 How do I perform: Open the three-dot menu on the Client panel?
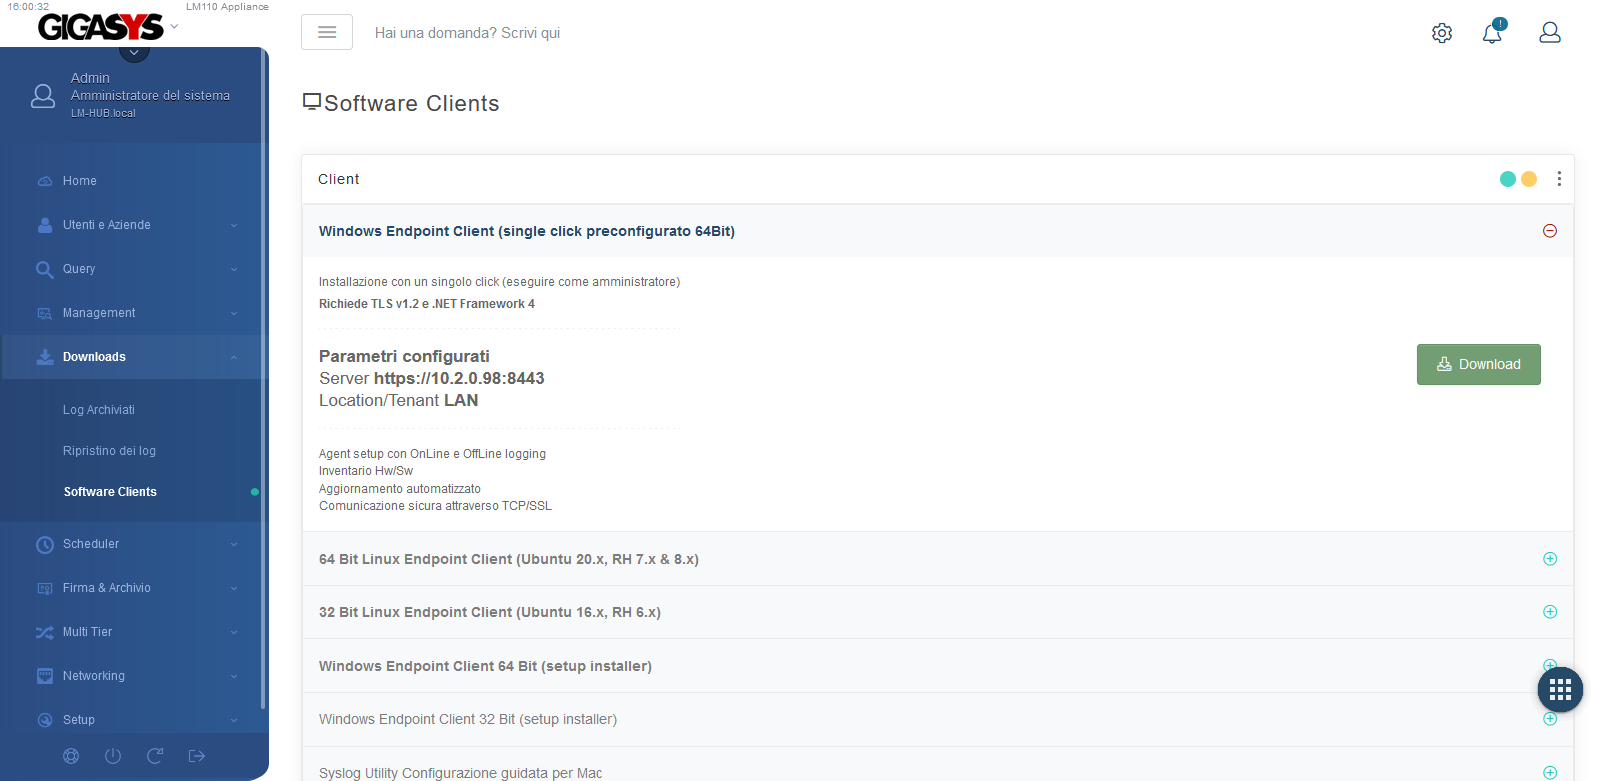(x=1559, y=179)
